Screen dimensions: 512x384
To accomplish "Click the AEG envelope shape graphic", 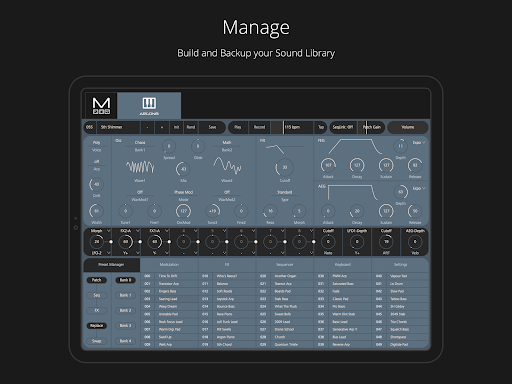I will pyautogui.click(x=352, y=192).
